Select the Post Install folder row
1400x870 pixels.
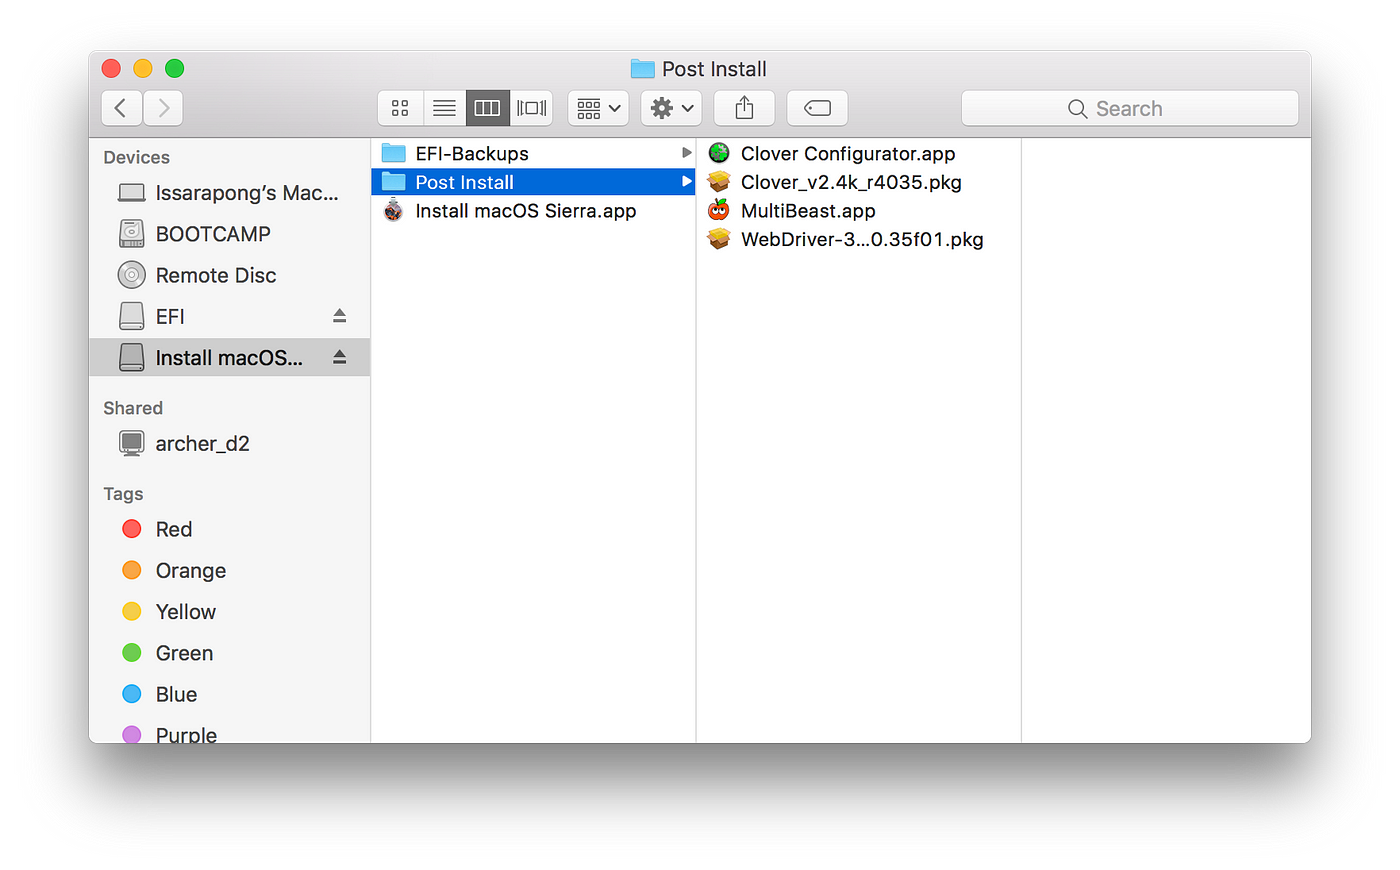coord(533,182)
